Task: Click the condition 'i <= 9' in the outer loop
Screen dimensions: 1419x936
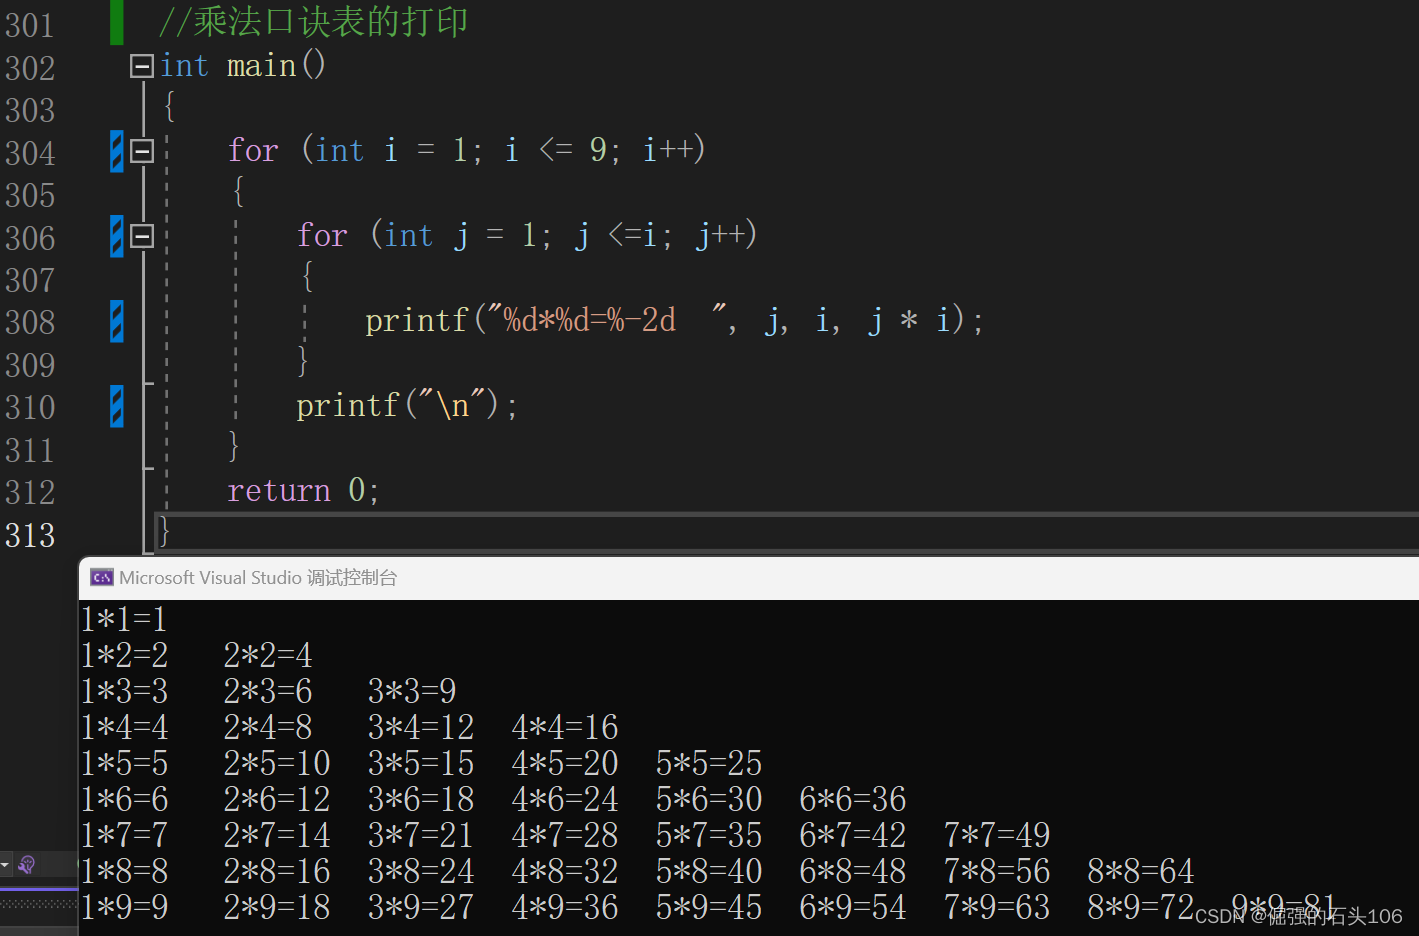Action: click(x=555, y=150)
